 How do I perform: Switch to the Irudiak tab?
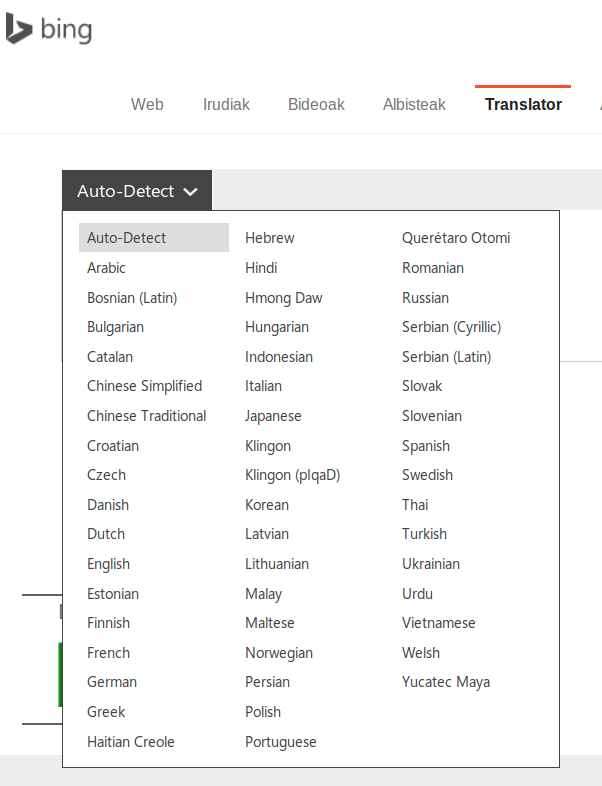[226, 104]
